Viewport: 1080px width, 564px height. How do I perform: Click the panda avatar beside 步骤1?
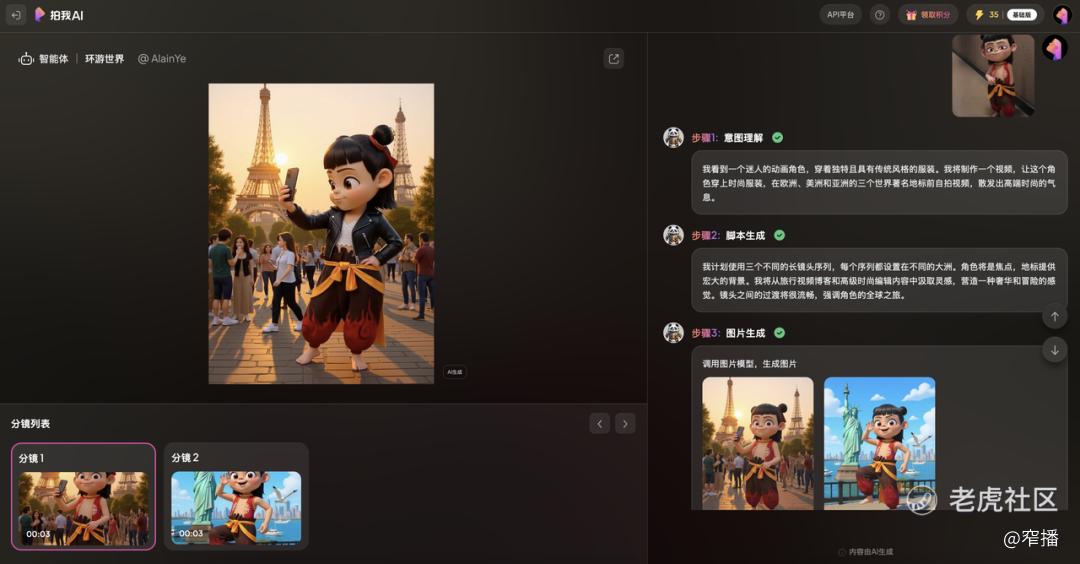(x=673, y=138)
